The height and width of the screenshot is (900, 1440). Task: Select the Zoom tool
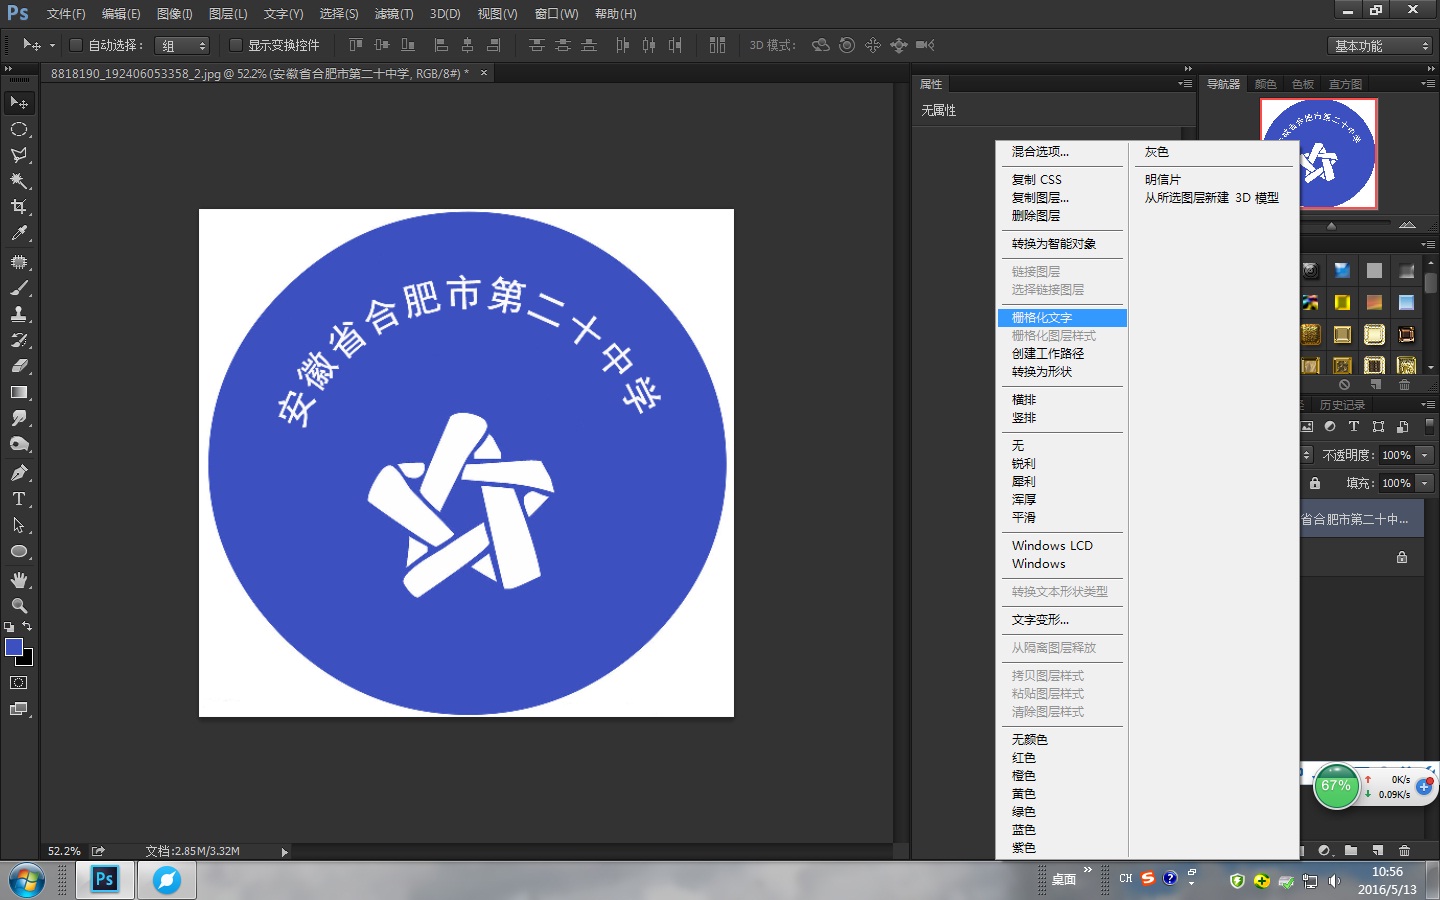[19, 606]
